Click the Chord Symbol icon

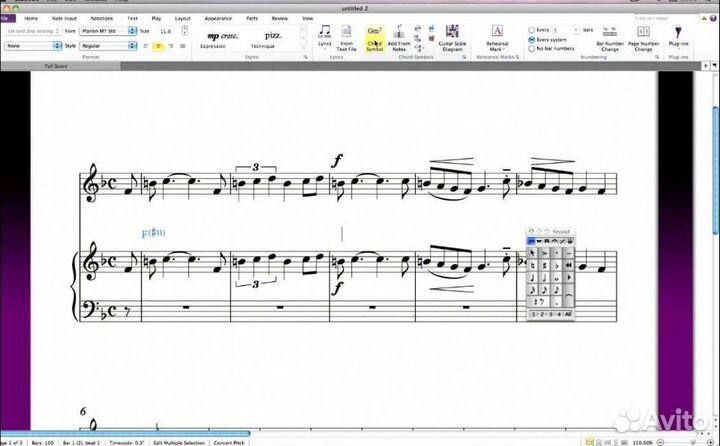pyautogui.click(x=374, y=39)
